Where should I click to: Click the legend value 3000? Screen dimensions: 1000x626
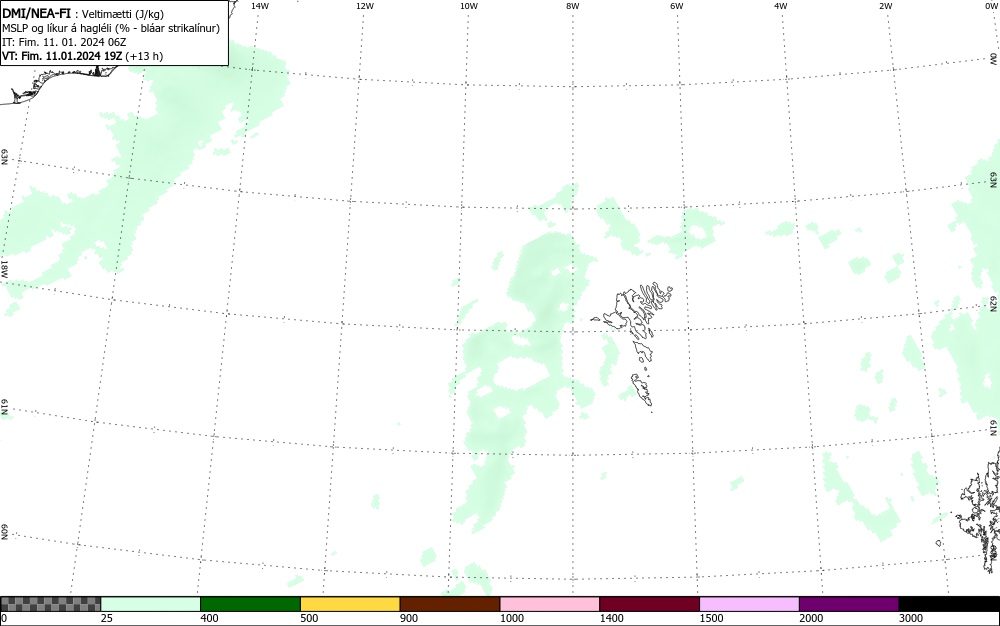coord(911,618)
